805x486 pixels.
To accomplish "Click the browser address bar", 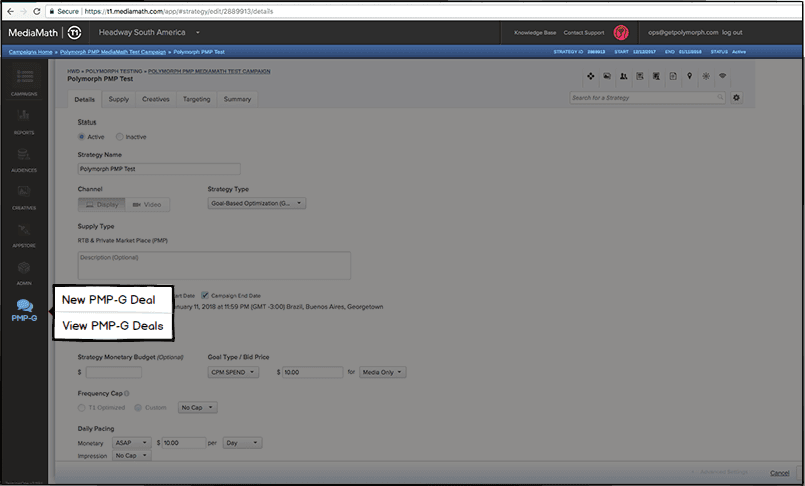I will (423, 11).
